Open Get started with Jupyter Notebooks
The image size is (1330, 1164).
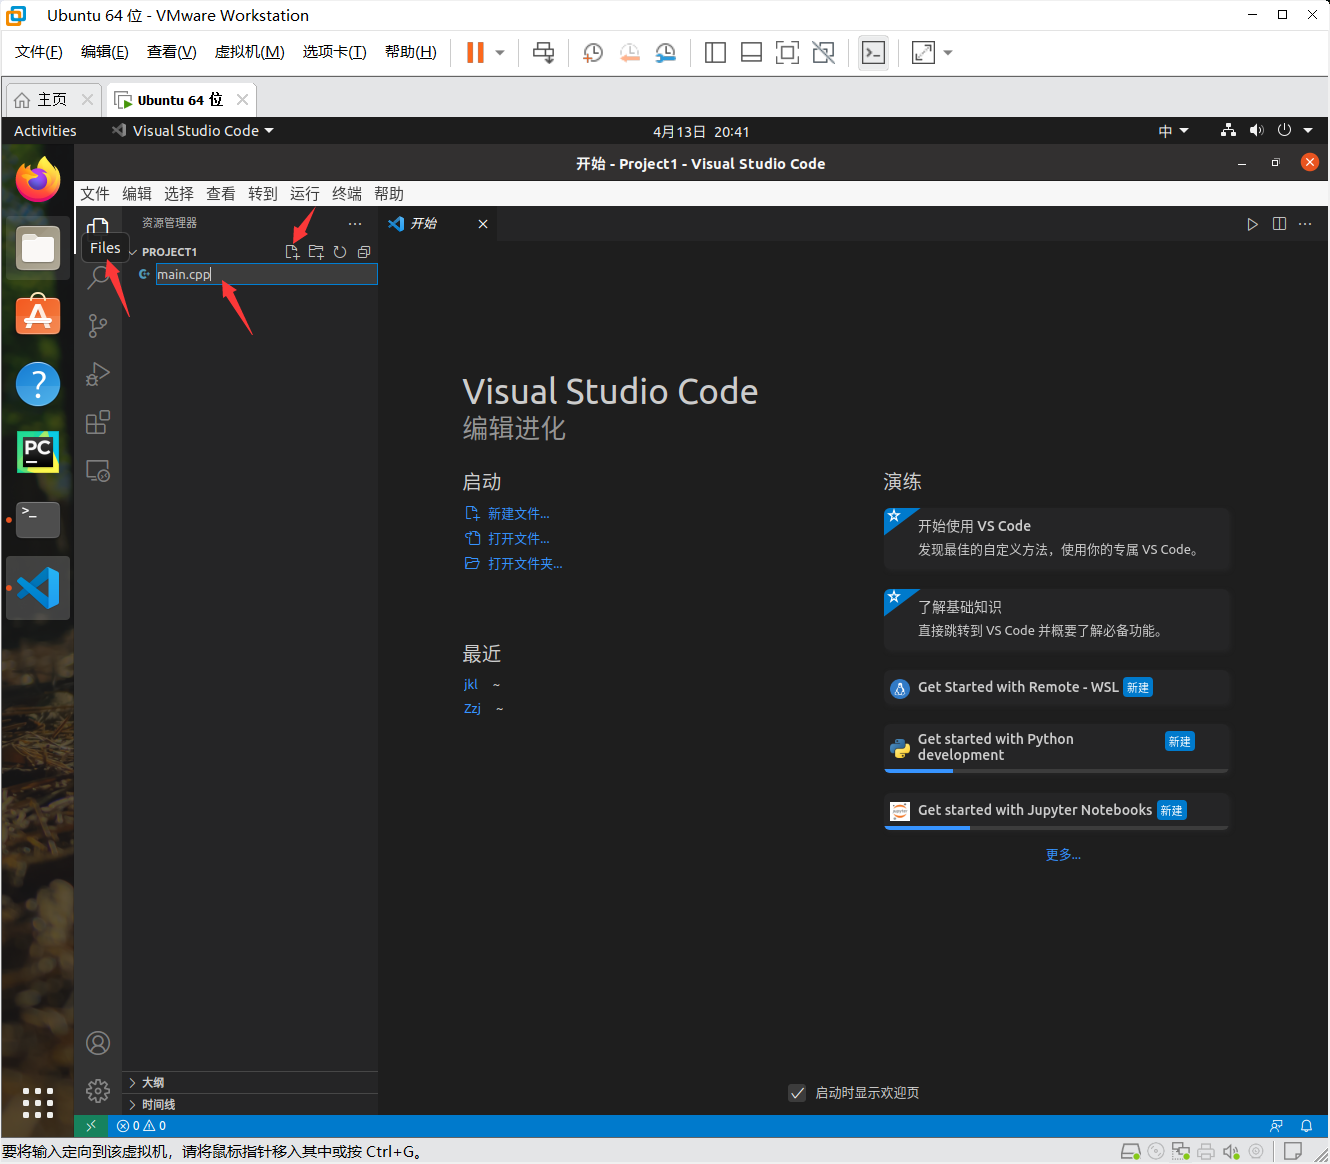(x=1057, y=811)
